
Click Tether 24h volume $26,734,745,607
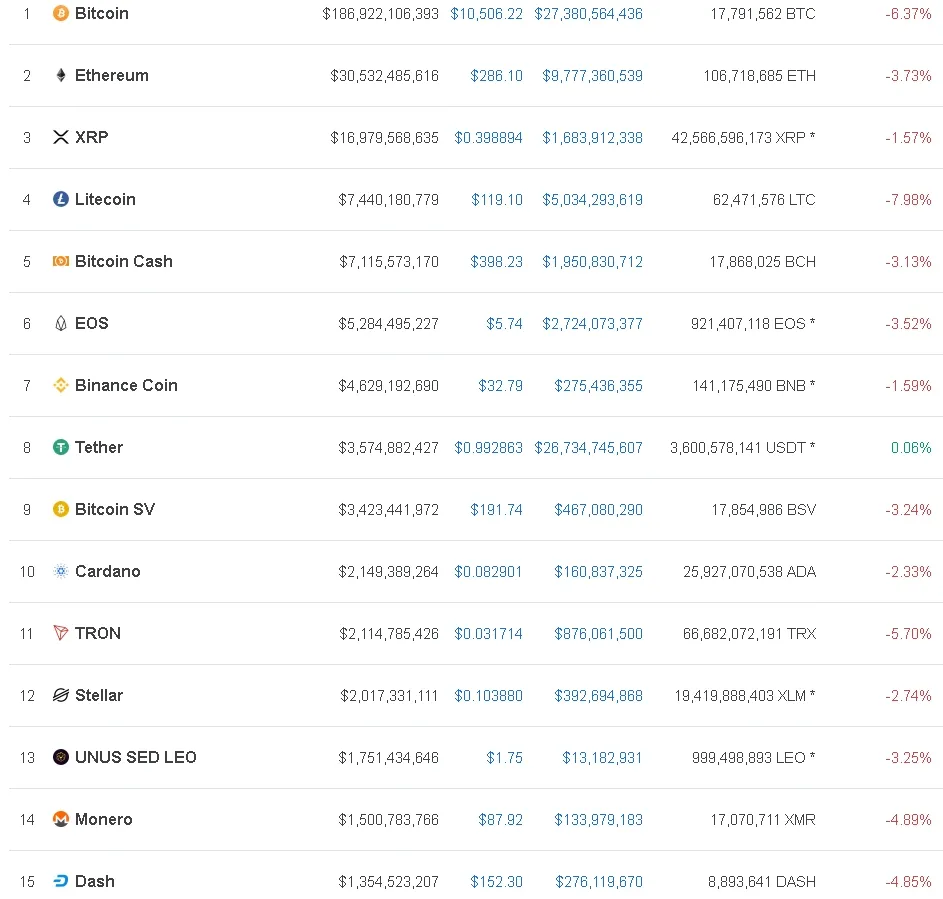(588, 448)
